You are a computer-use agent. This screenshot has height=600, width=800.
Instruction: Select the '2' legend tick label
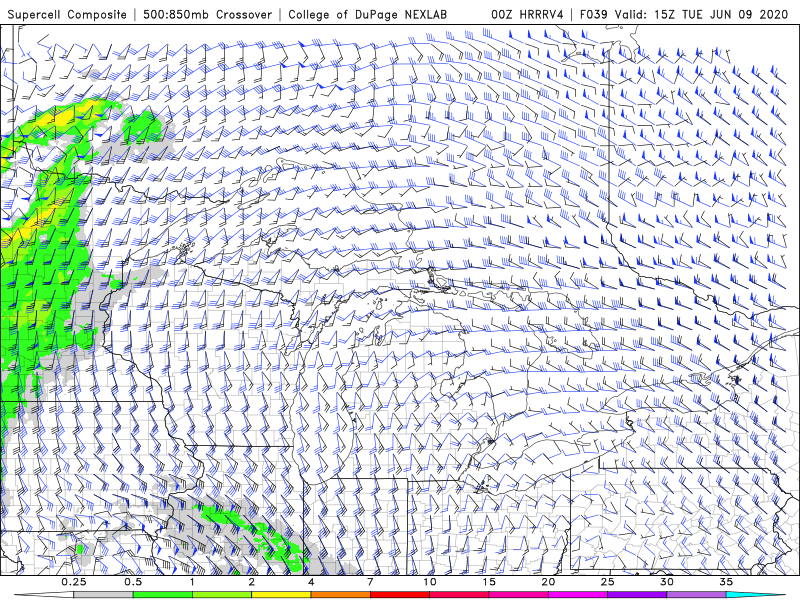(252, 582)
